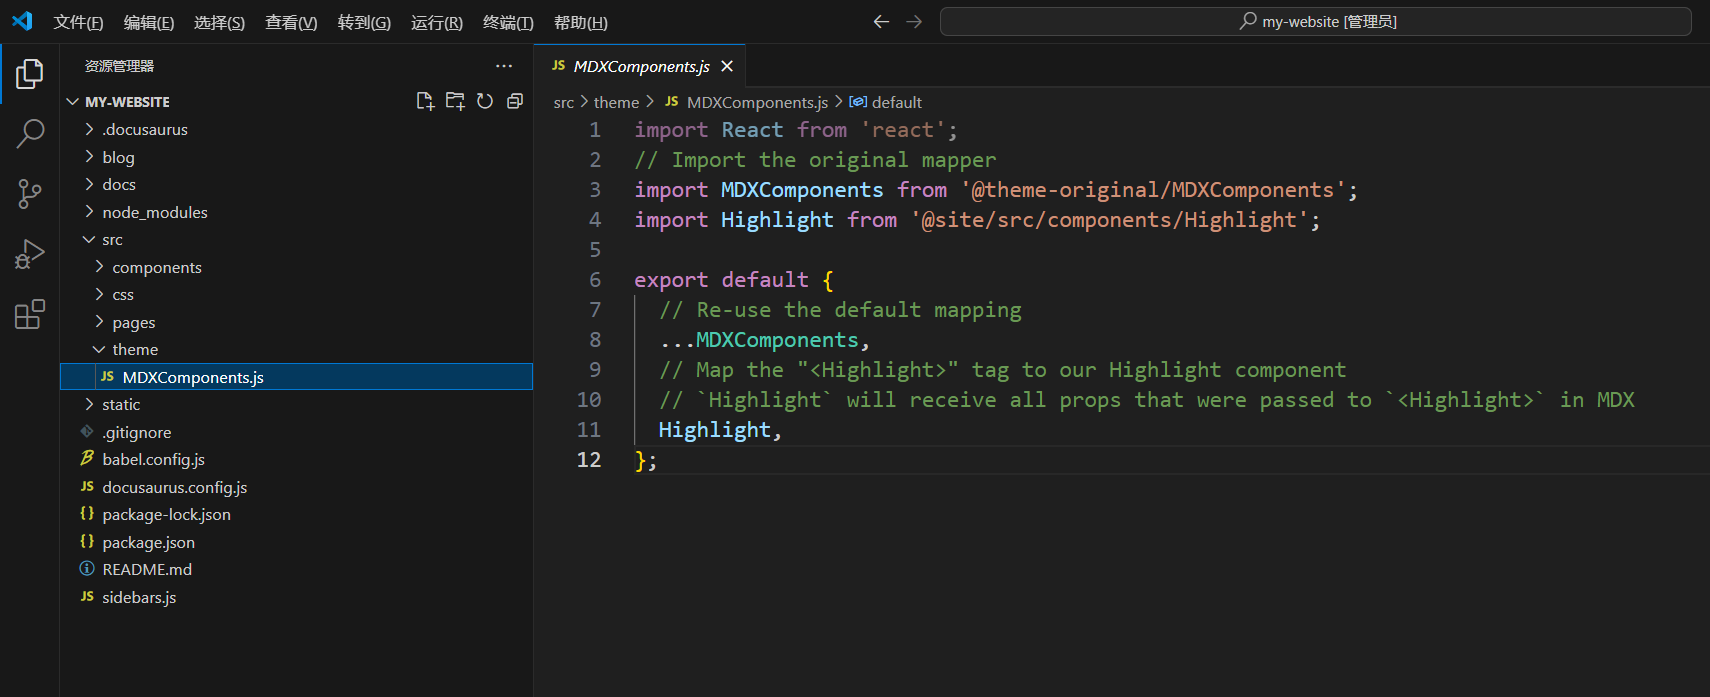
Task: Click the JS icon of sidebars.js
Action: coord(87,597)
